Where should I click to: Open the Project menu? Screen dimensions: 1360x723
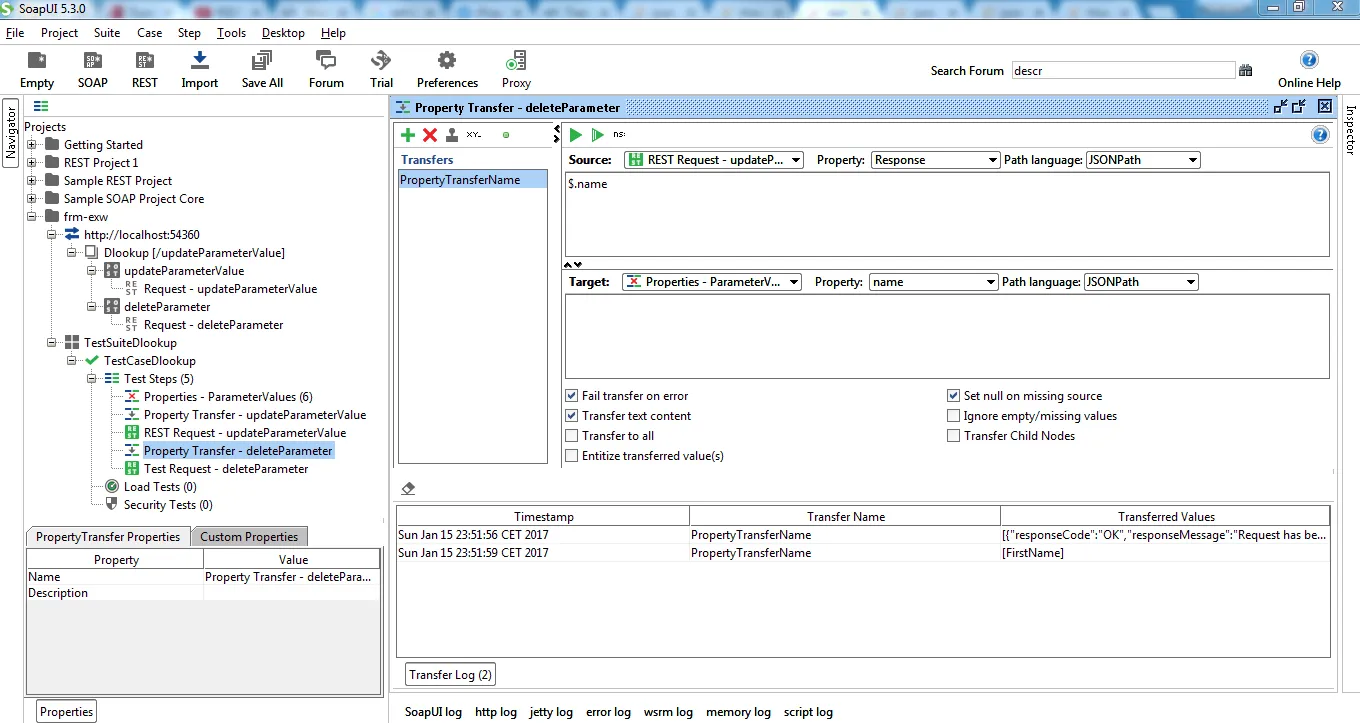59,33
